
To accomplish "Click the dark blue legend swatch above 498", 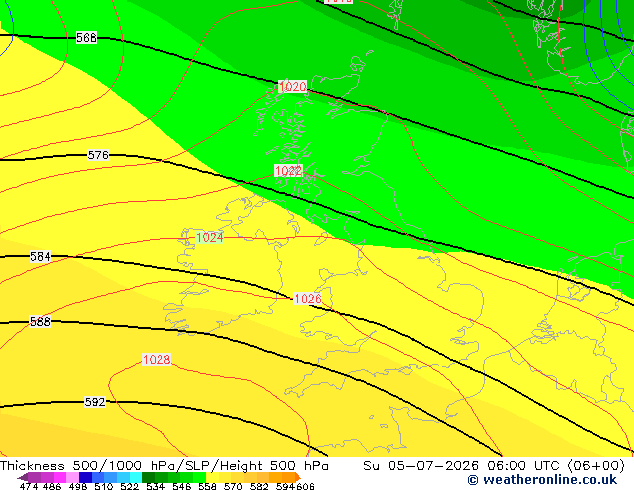I will tap(85, 477).
